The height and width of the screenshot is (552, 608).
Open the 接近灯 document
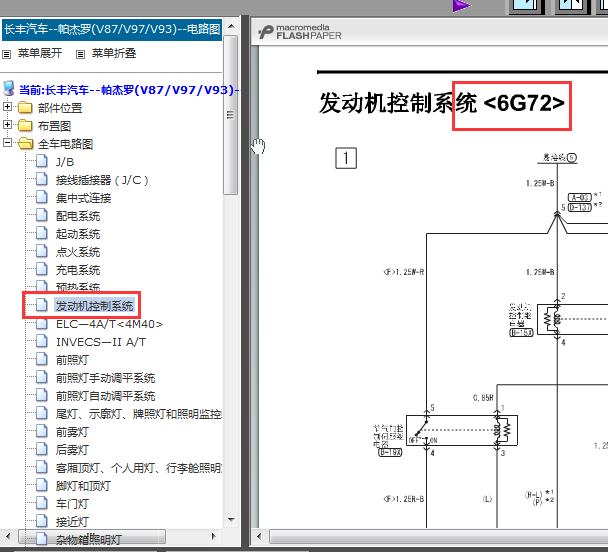click(x=72, y=522)
